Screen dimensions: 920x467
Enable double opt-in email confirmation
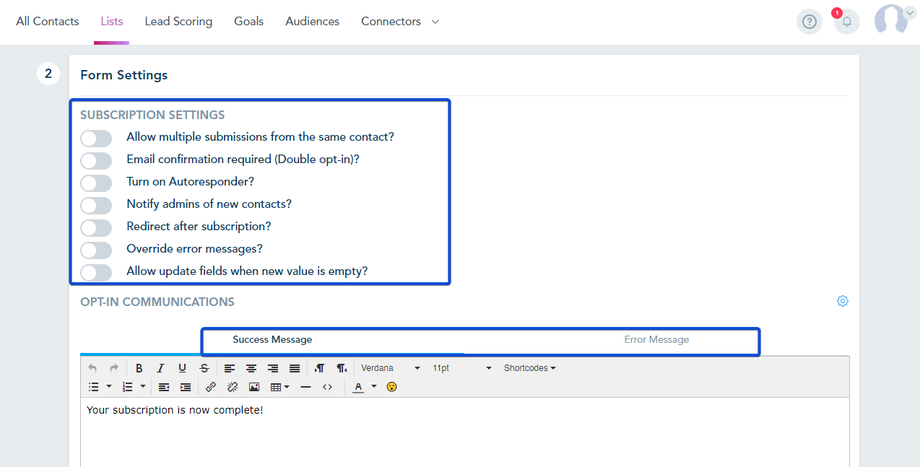pos(96,161)
